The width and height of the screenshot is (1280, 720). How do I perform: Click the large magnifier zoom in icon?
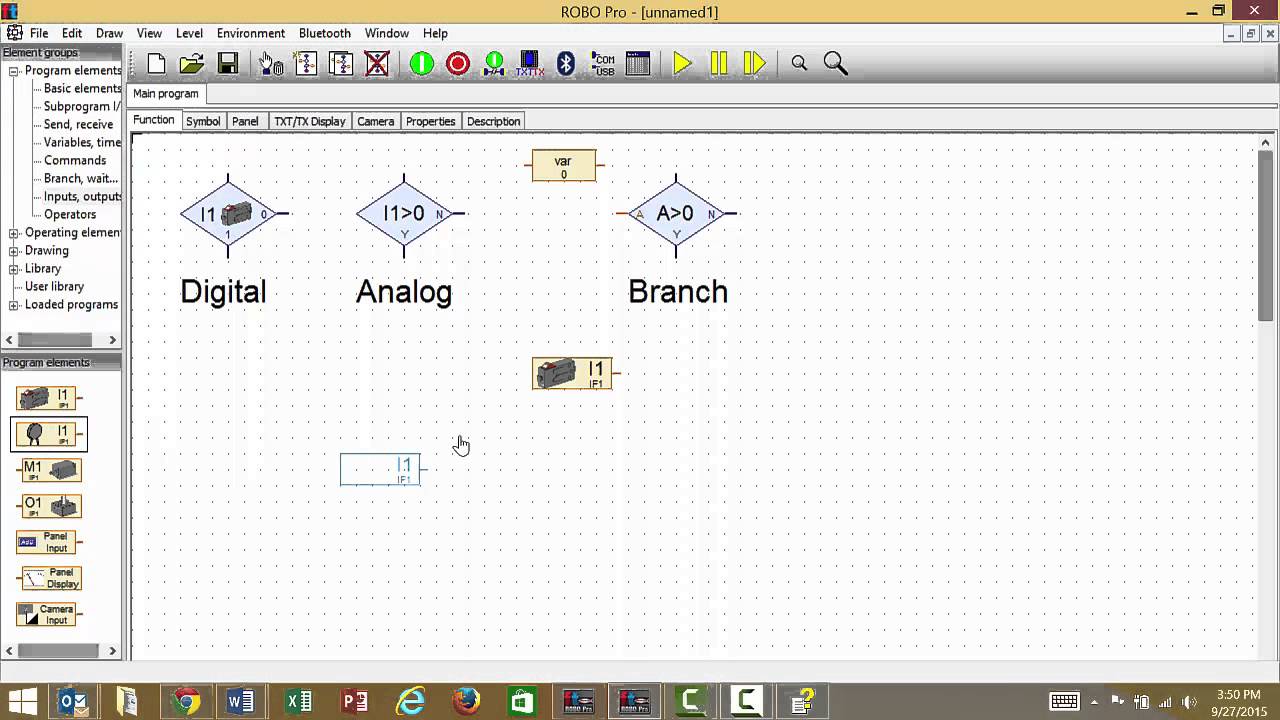pyautogui.click(x=836, y=64)
